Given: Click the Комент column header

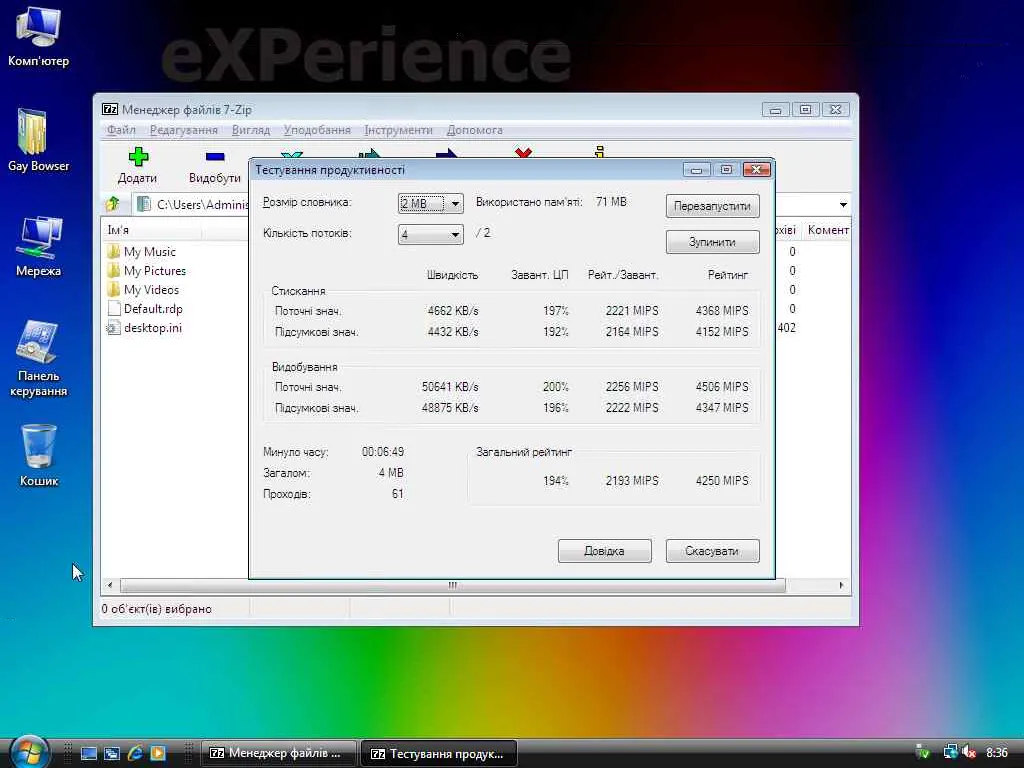Looking at the screenshot, I should (x=827, y=230).
